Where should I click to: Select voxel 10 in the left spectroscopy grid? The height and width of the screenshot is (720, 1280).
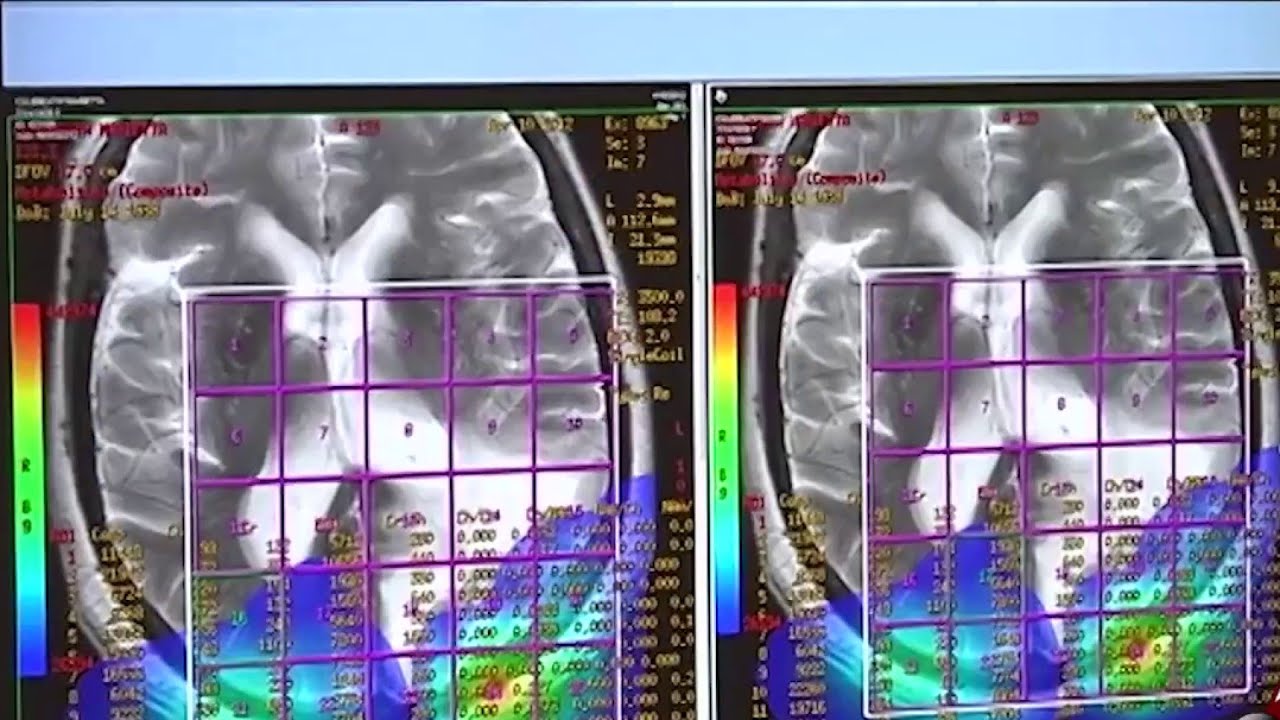coord(575,424)
